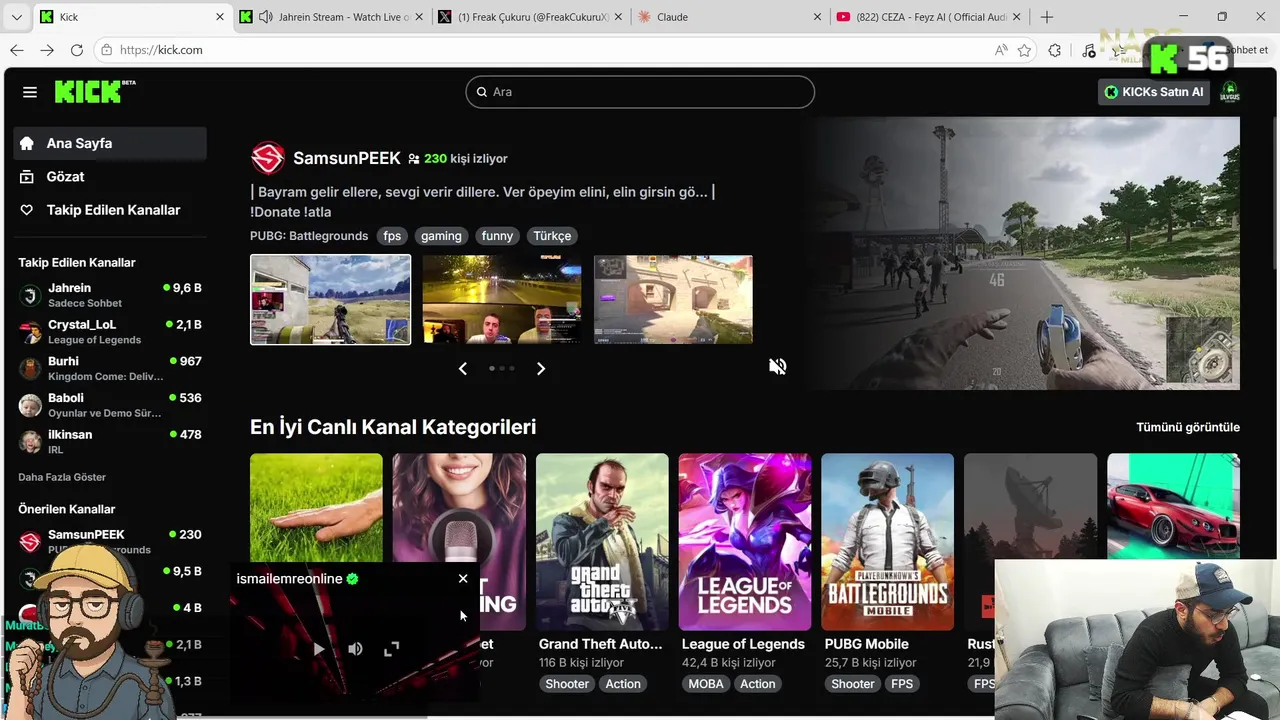Expand Daha Fazla Göster list
1280x720 pixels.
coord(62,477)
